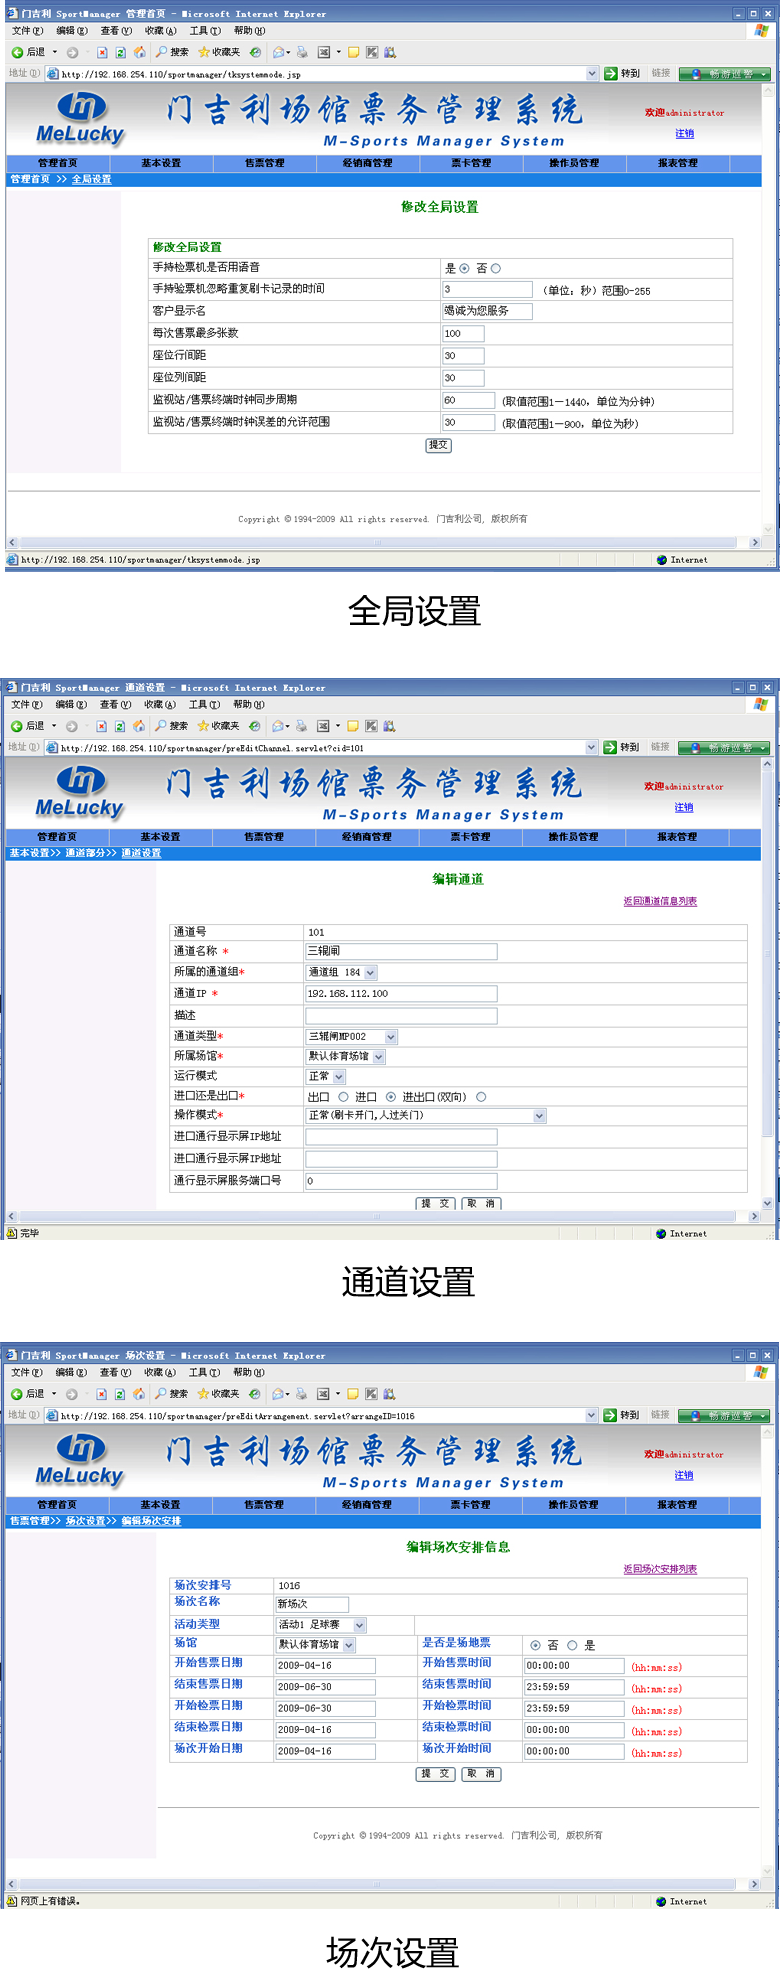
Task: Click Stop icon in 场次设置 browser window toolbar
Action: (x=101, y=1394)
